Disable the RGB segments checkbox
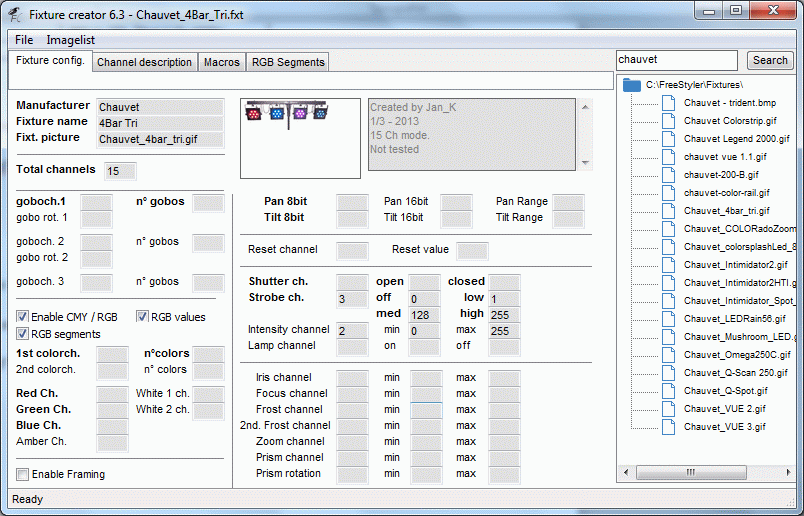This screenshot has width=804, height=516. pos(22,334)
